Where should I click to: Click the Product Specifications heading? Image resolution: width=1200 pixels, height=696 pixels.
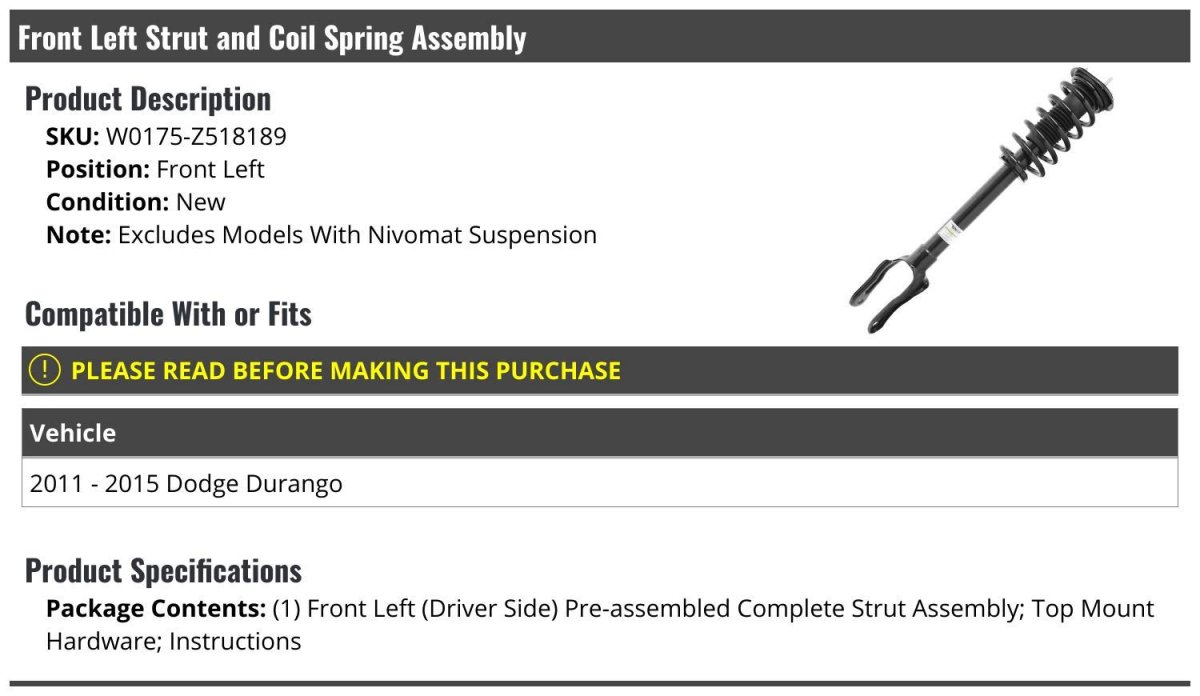pyautogui.click(x=163, y=571)
